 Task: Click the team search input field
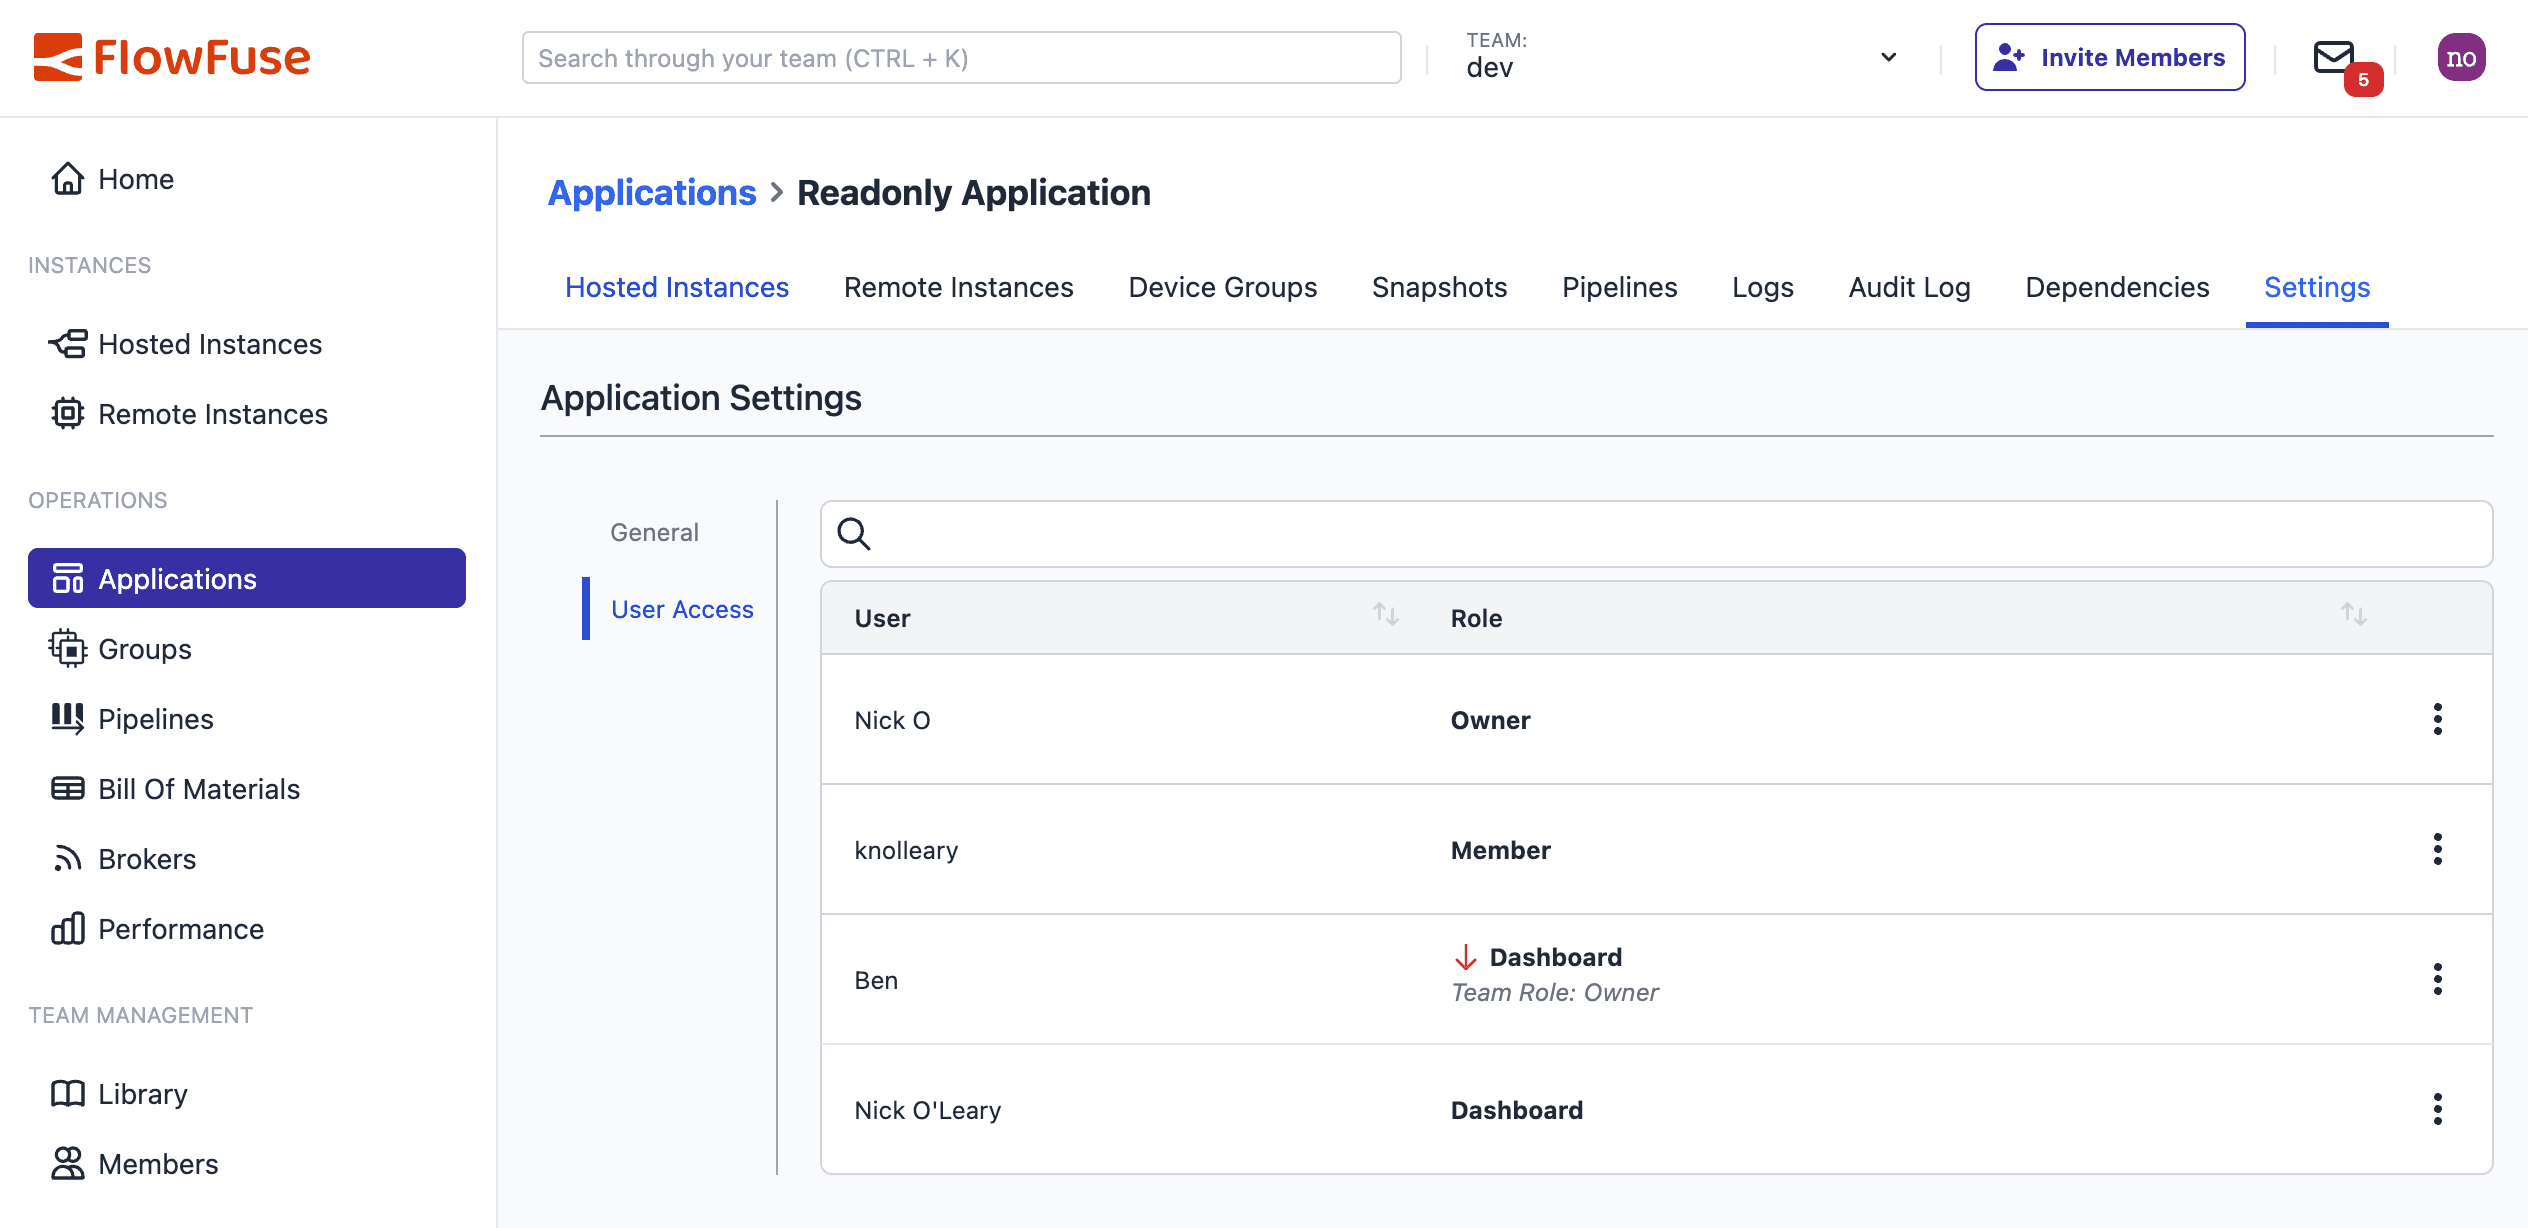tap(960, 57)
